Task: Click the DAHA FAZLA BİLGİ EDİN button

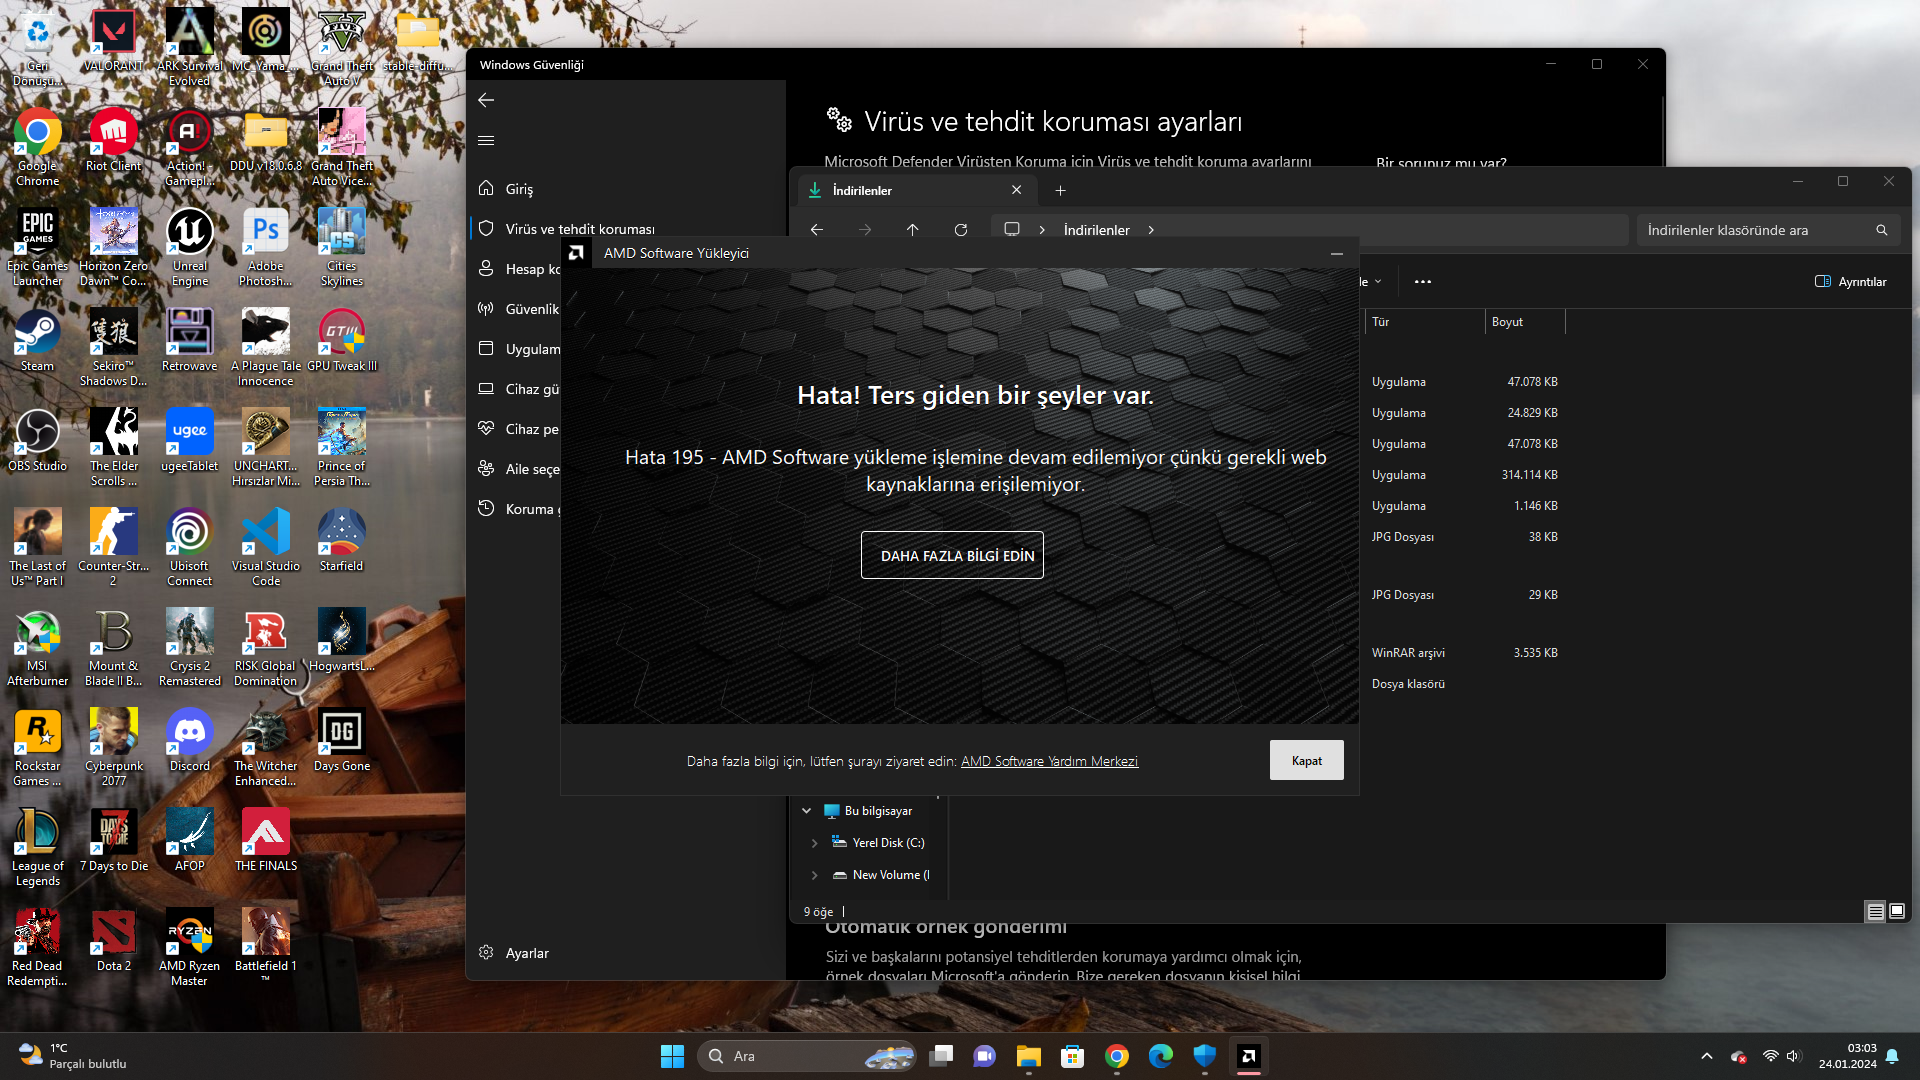Action: click(x=952, y=555)
